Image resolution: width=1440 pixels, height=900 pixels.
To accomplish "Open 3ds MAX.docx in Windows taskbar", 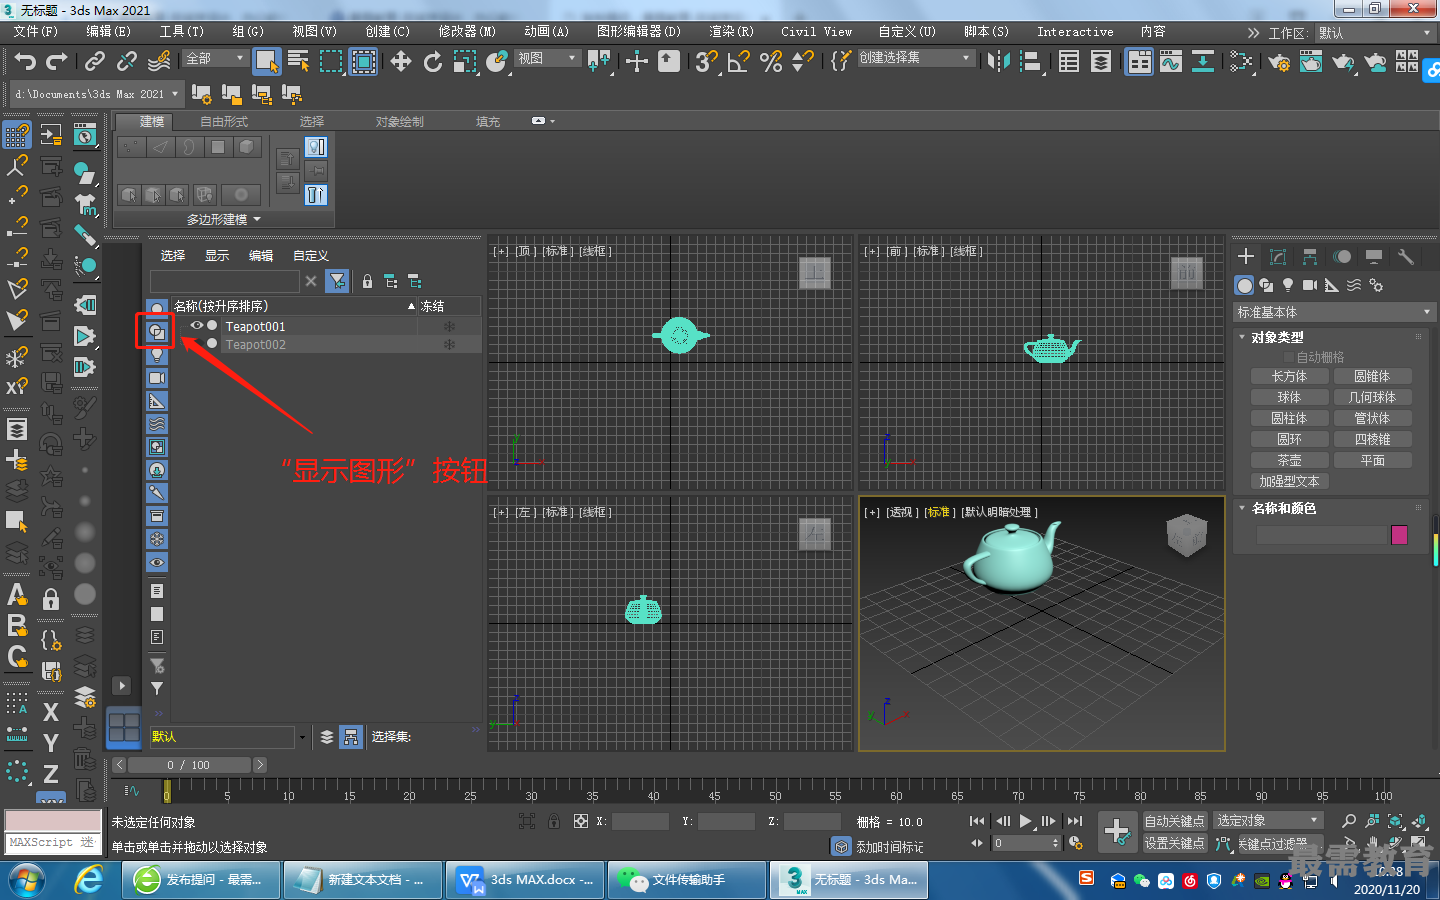I will click(525, 880).
